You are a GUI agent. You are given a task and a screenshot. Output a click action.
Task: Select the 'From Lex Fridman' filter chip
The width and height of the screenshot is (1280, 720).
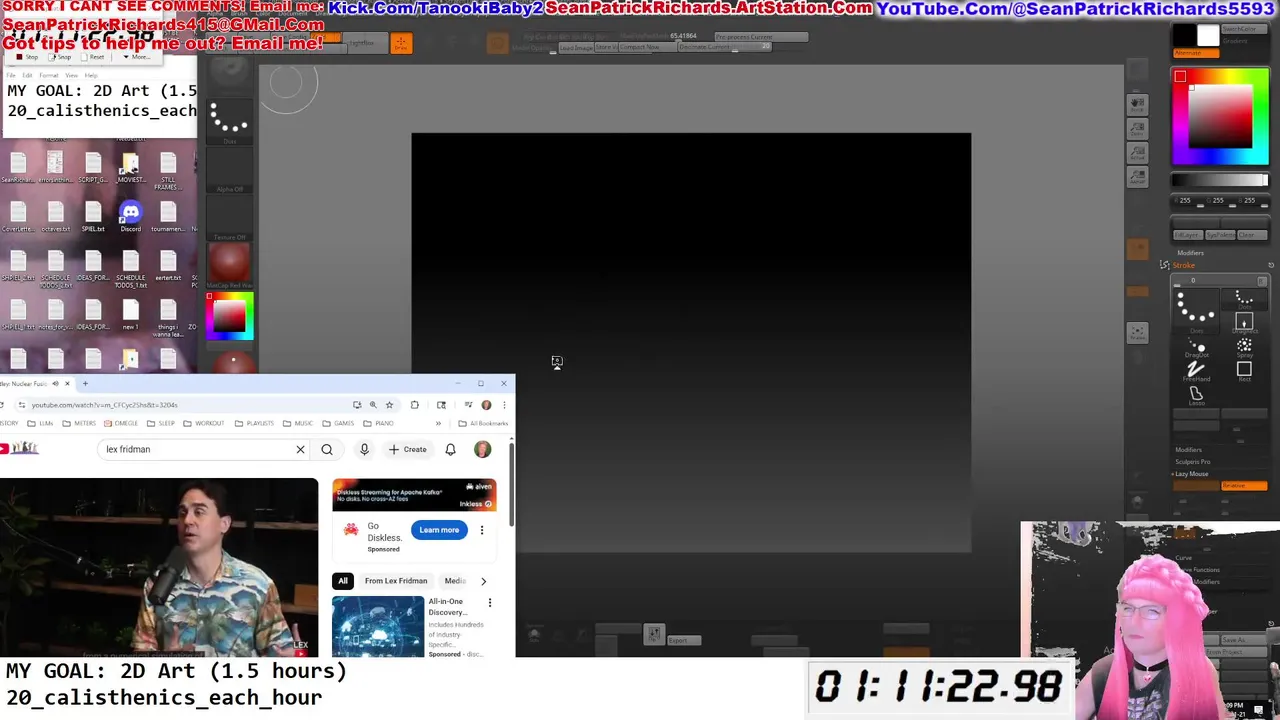point(396,581)
